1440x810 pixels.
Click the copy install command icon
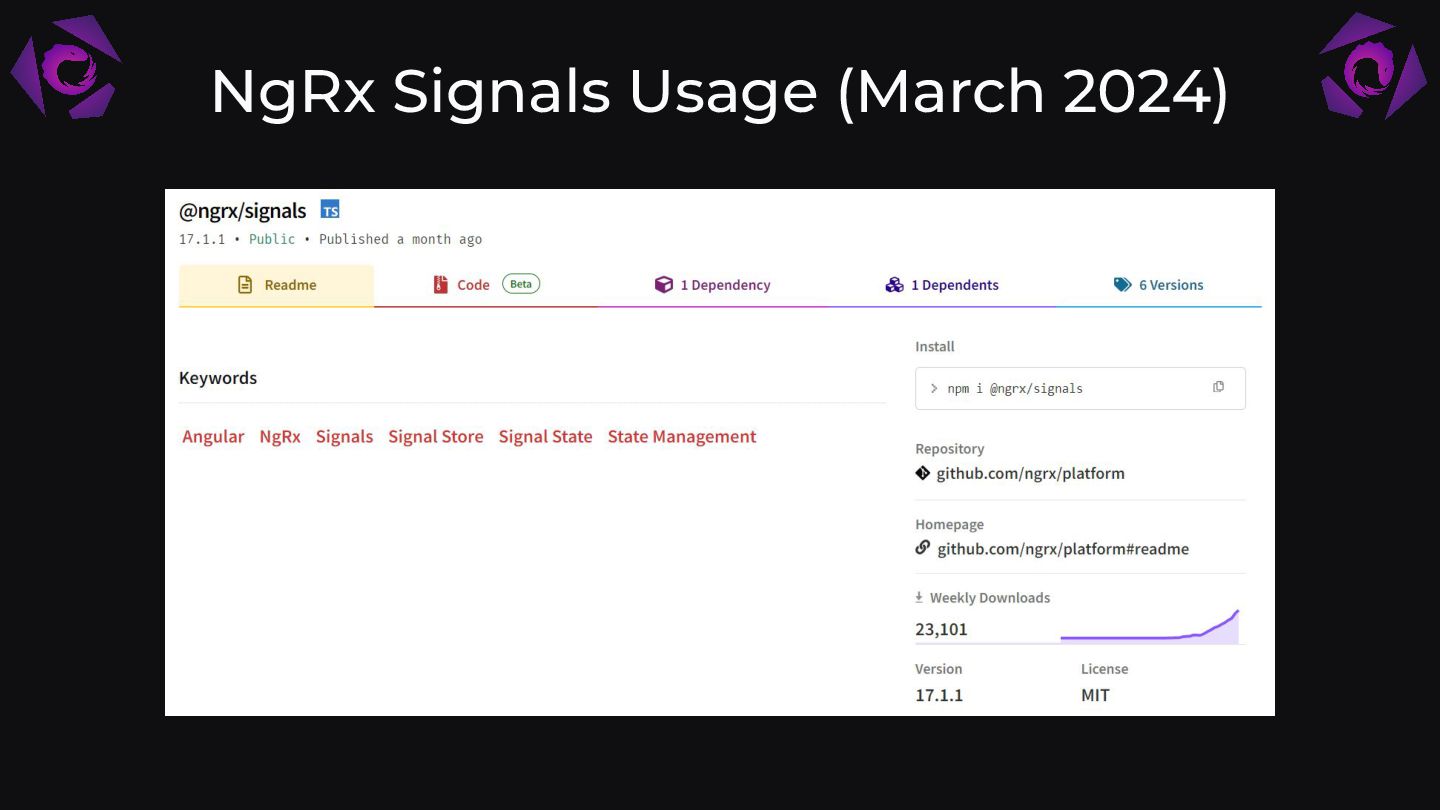pos(1218,387)
